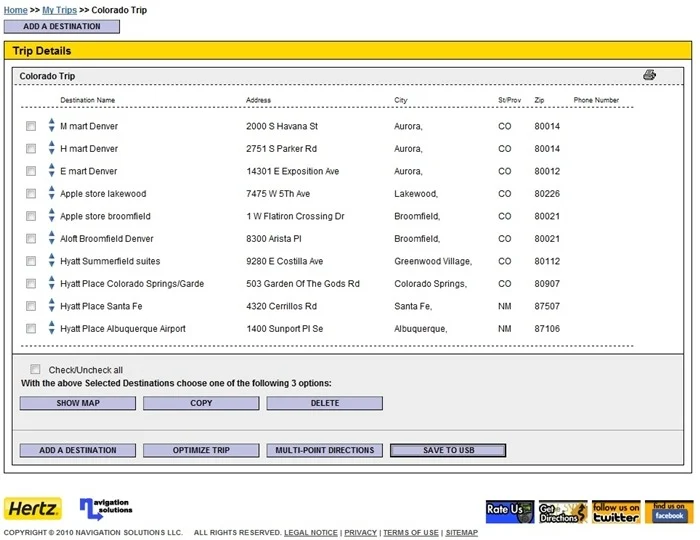Click the OPTIMIZE TRIP button
The width and height of the screenshot is (700, 540).
[201, 450]
